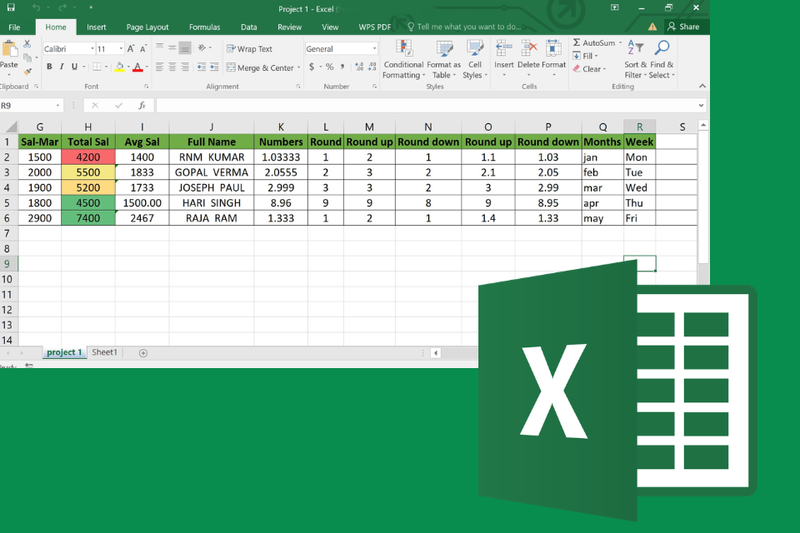This screenshot has height=533, width=800.
Task: Click Increase Decimal icon
Action: tap(359, 67)
